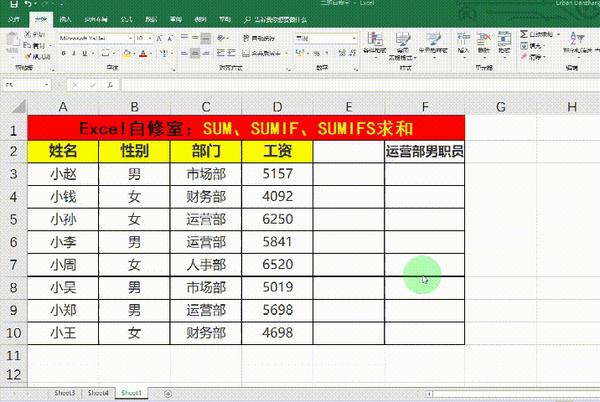Toggle Middle Align for cells
Image resolution: width=600 pixels, height=402 pixels.
click(x=195, y=38)
